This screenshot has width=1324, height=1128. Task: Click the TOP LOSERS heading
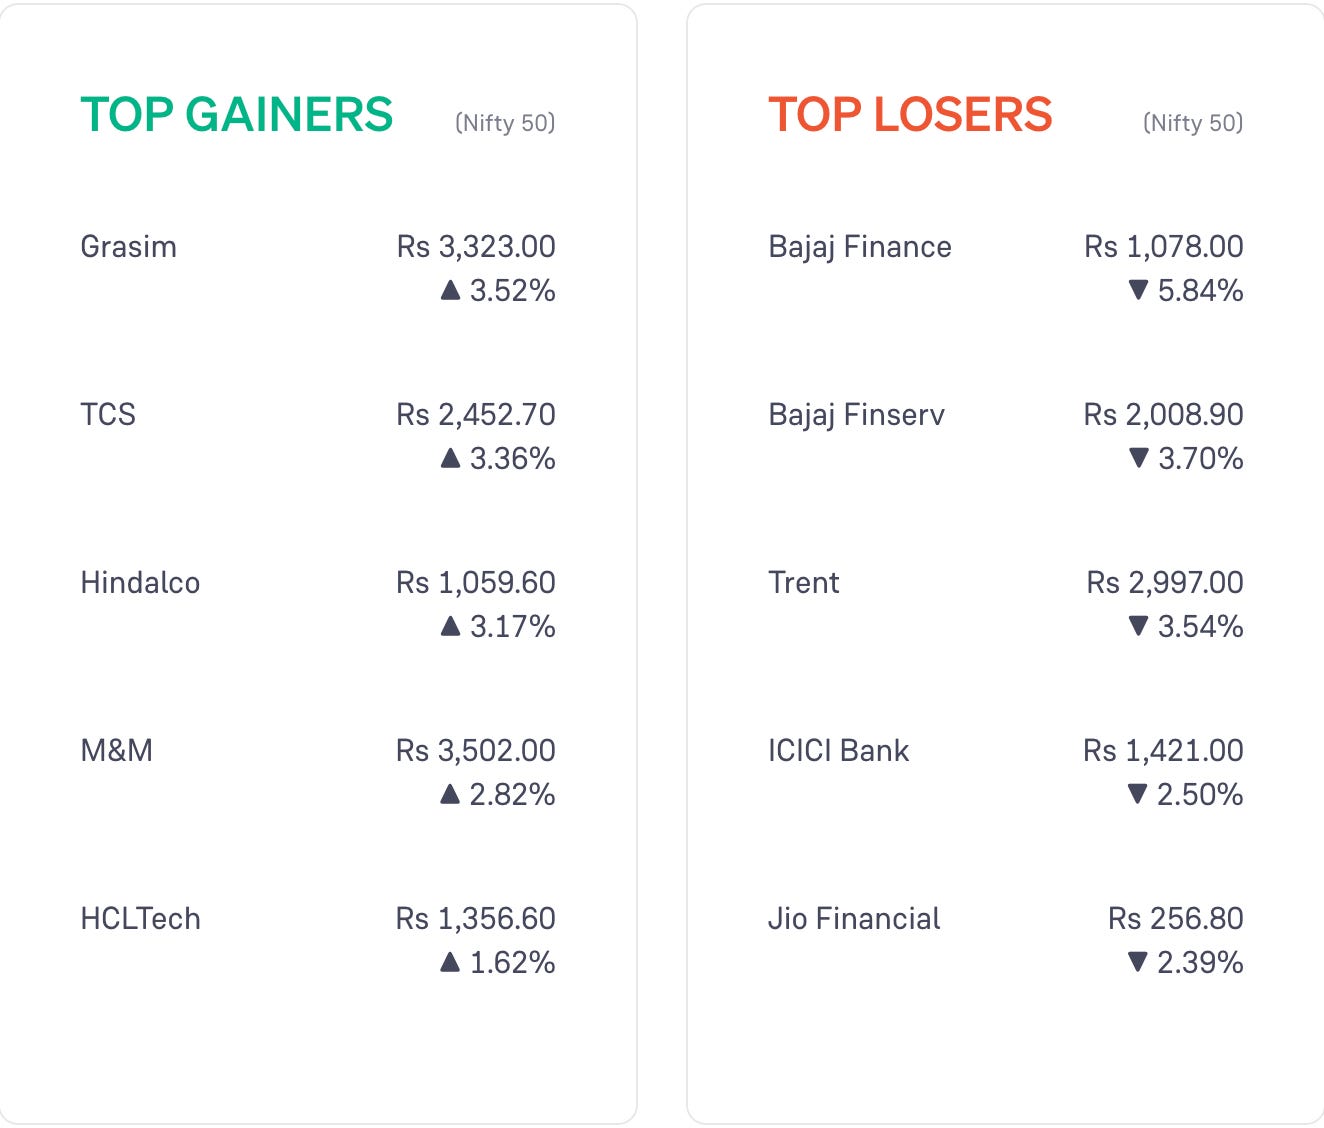pos(910,114)
